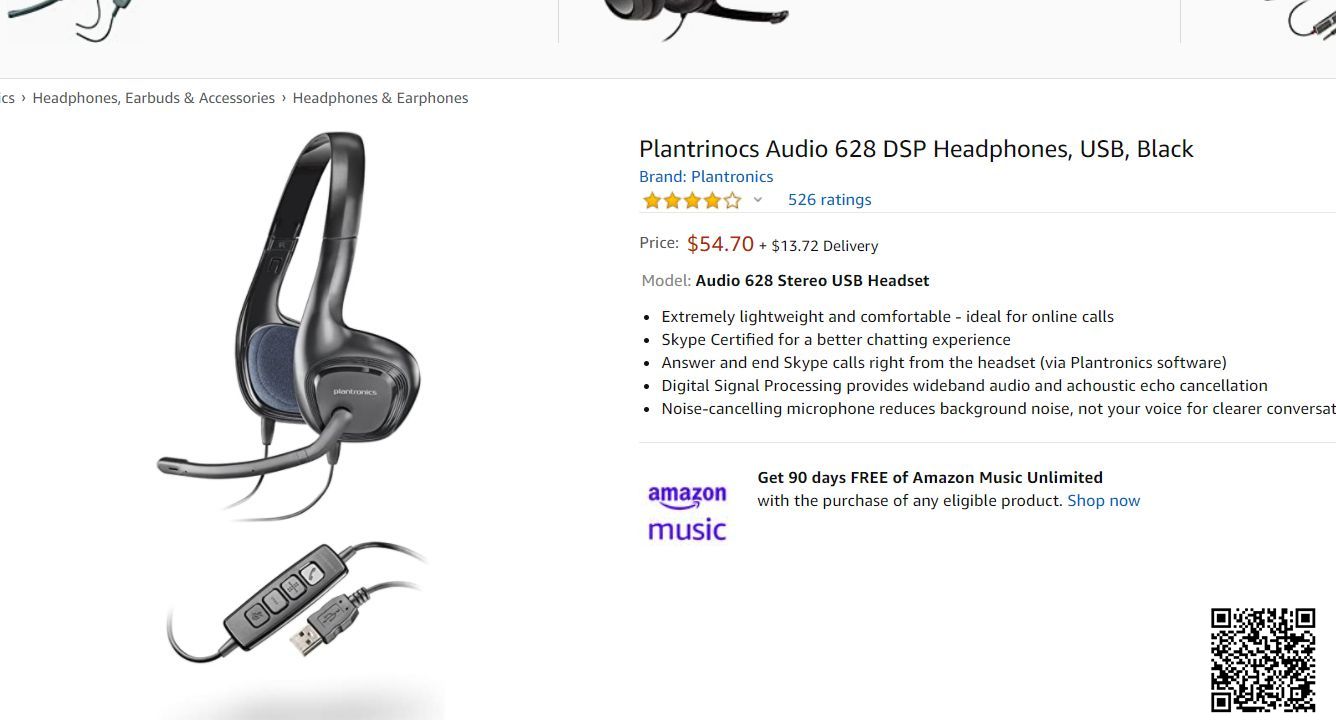
Task: Click the Shop now link
Action: (x=1103, y=501)
